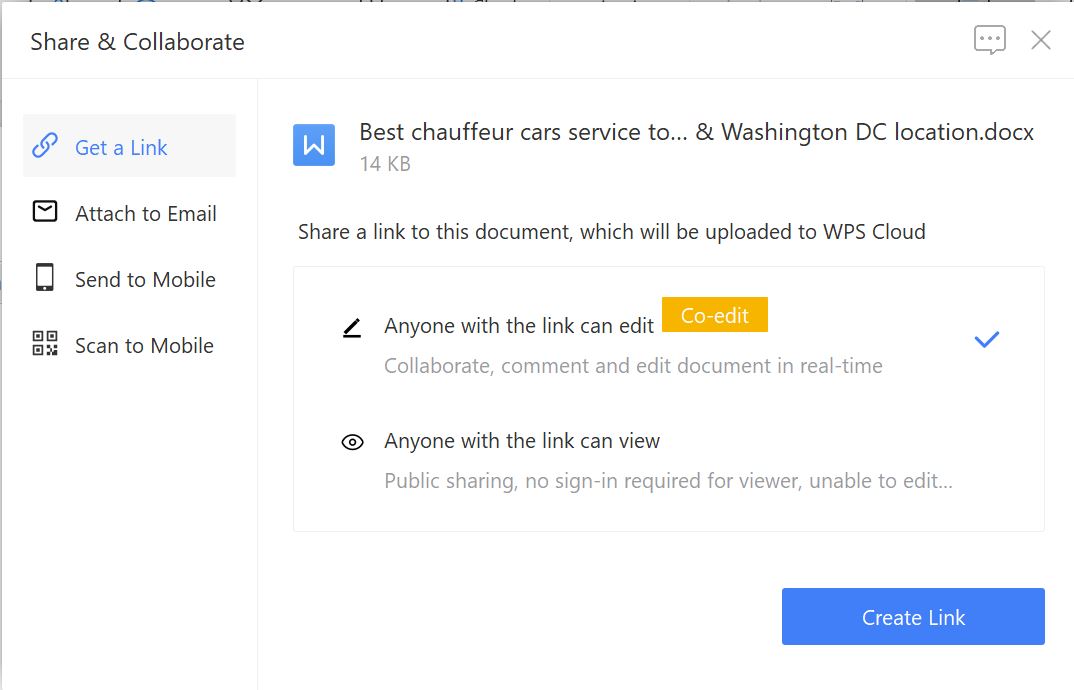
Task: Click the pencil icon on the edit option
Action: coord(352,325)
